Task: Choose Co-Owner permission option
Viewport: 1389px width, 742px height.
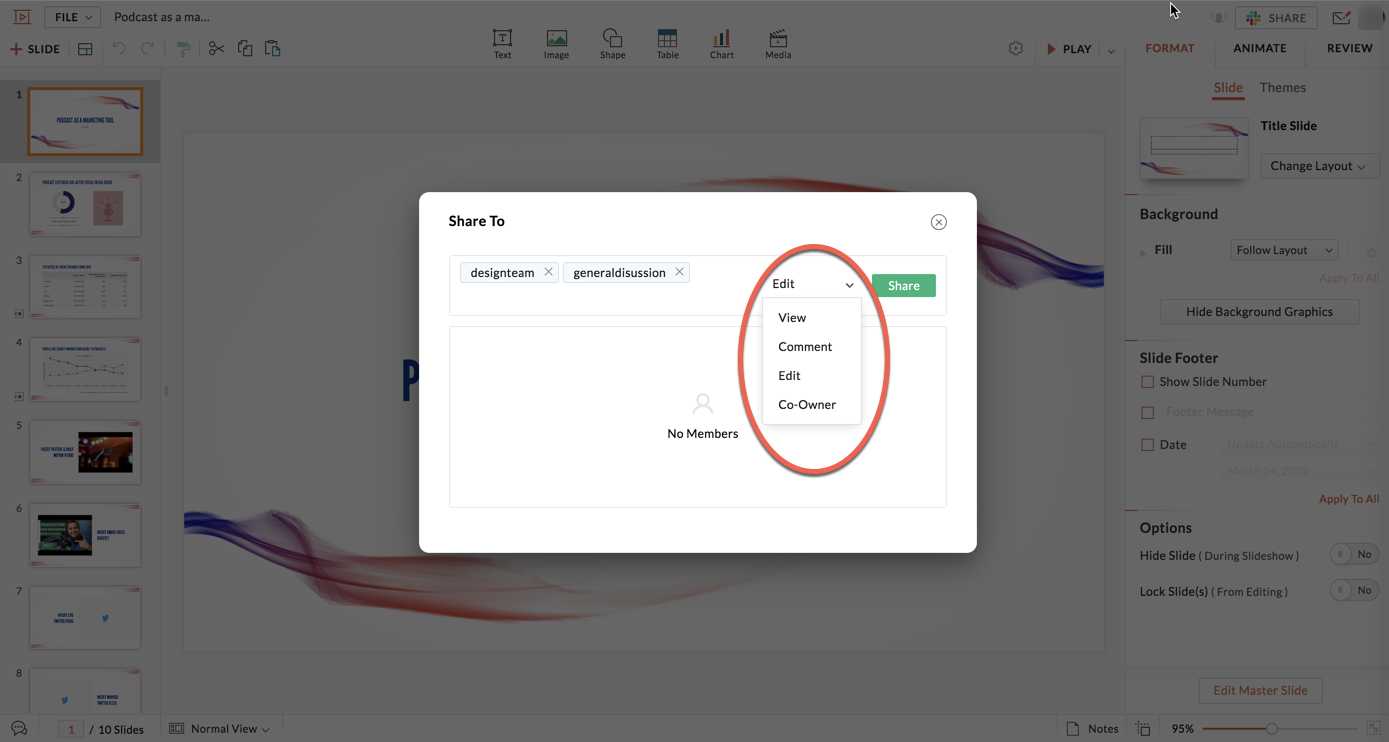Action: (x=811, y=404)
